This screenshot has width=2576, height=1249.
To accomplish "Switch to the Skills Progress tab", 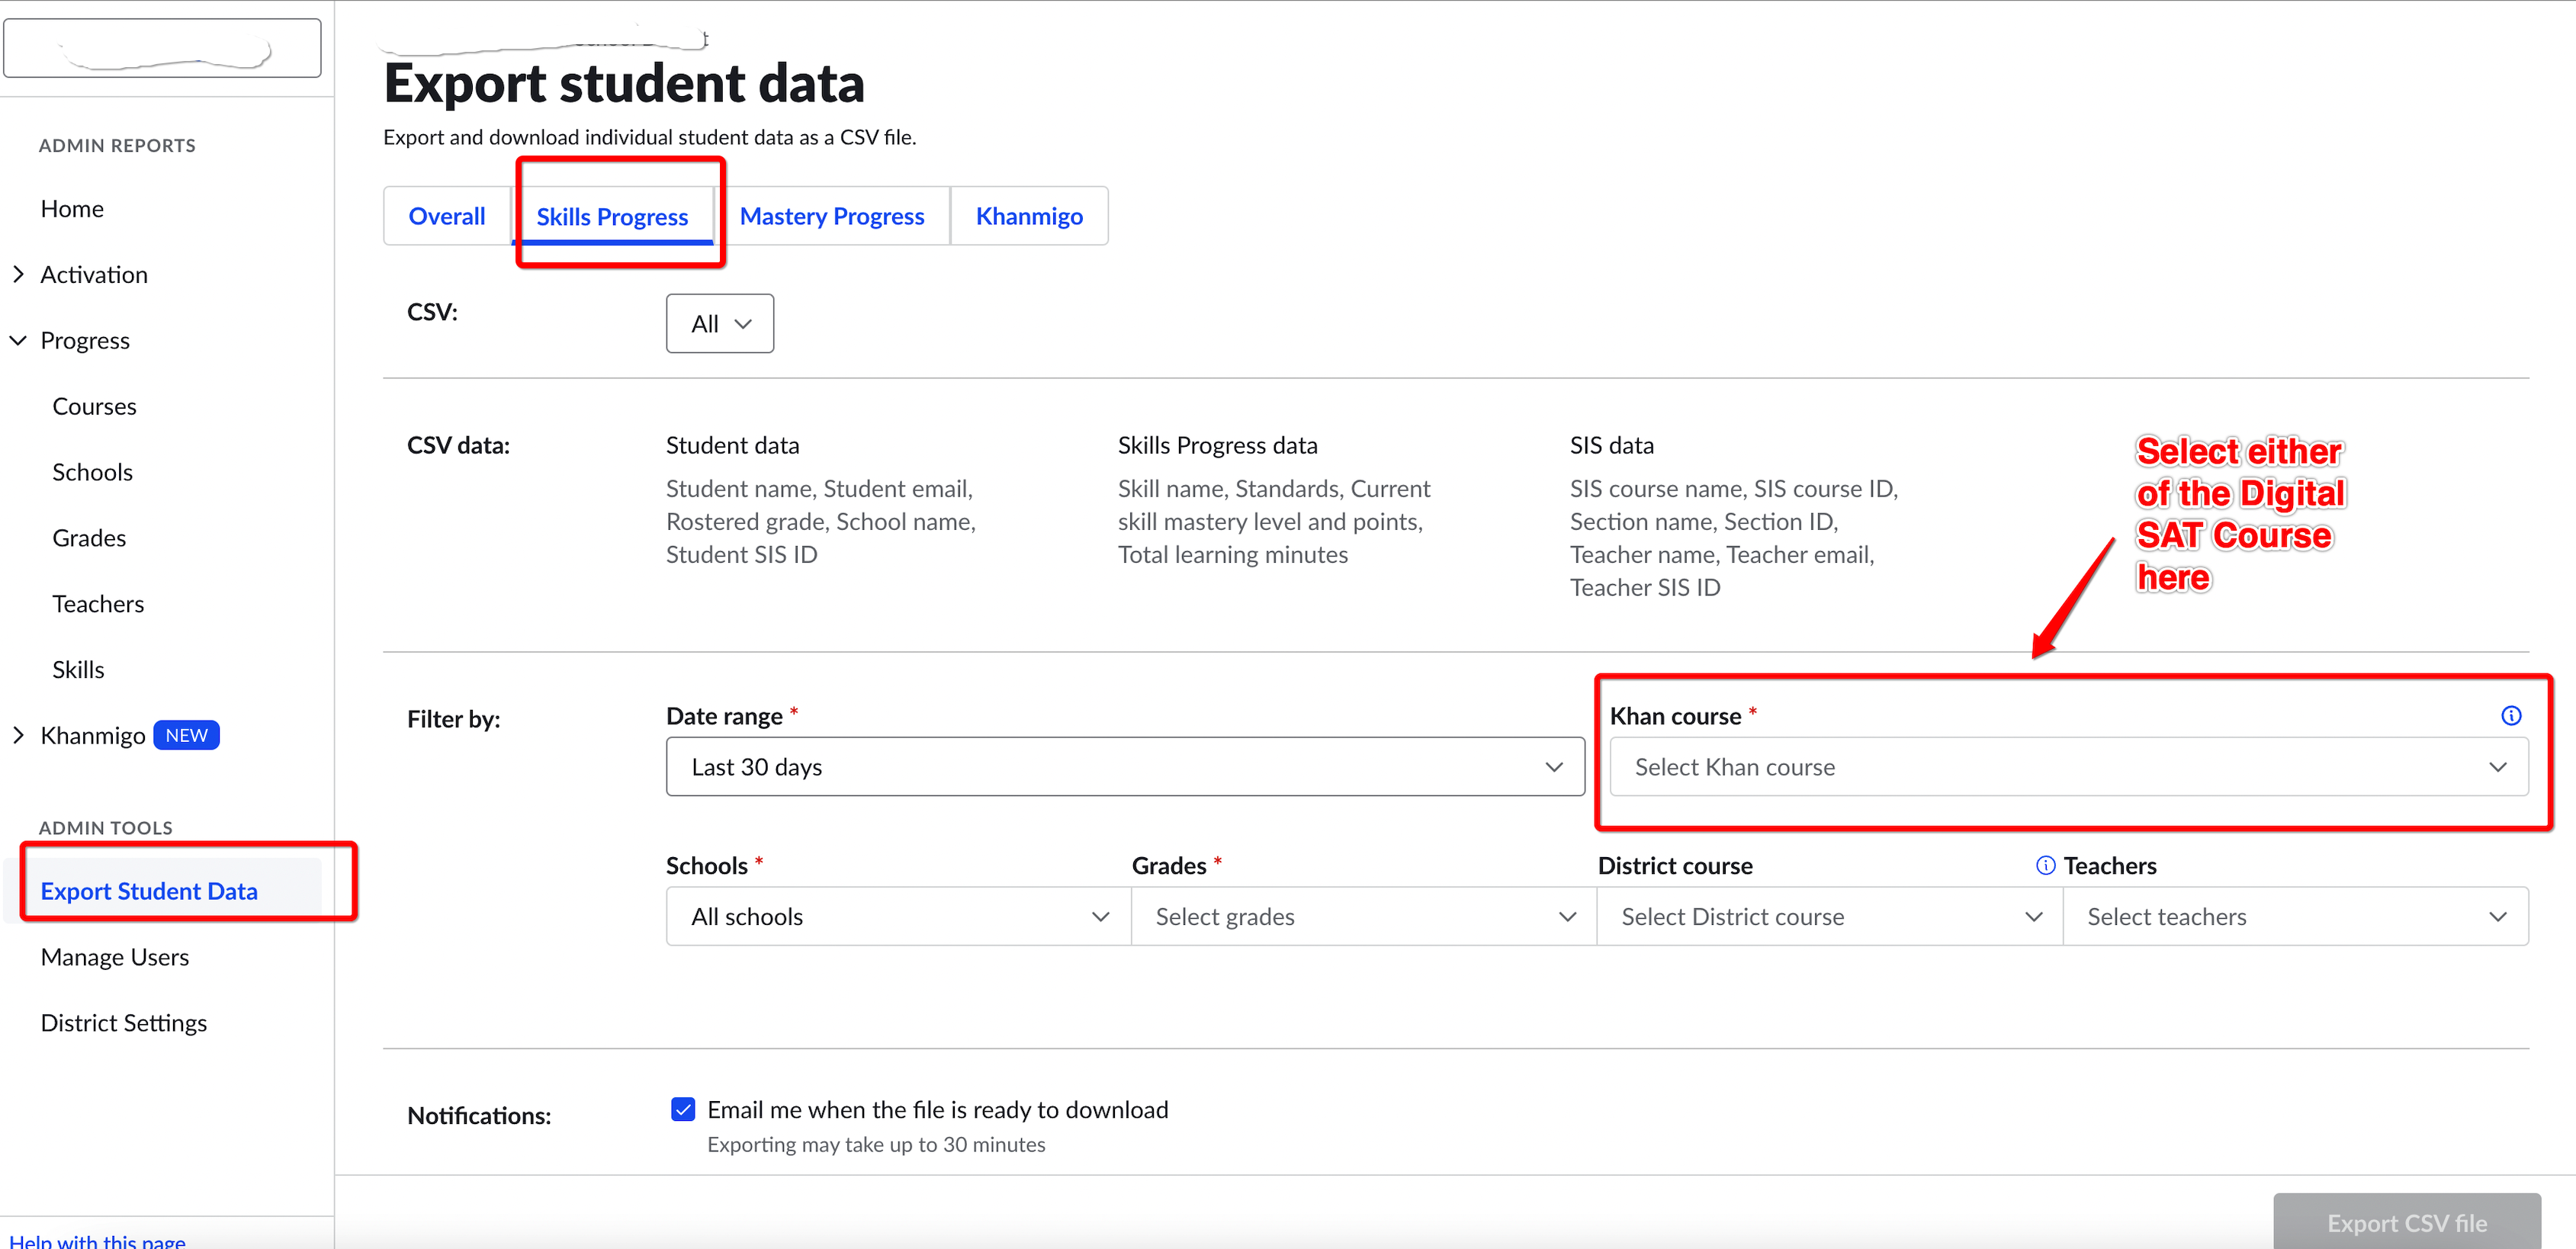I will (x=612, y=216).
